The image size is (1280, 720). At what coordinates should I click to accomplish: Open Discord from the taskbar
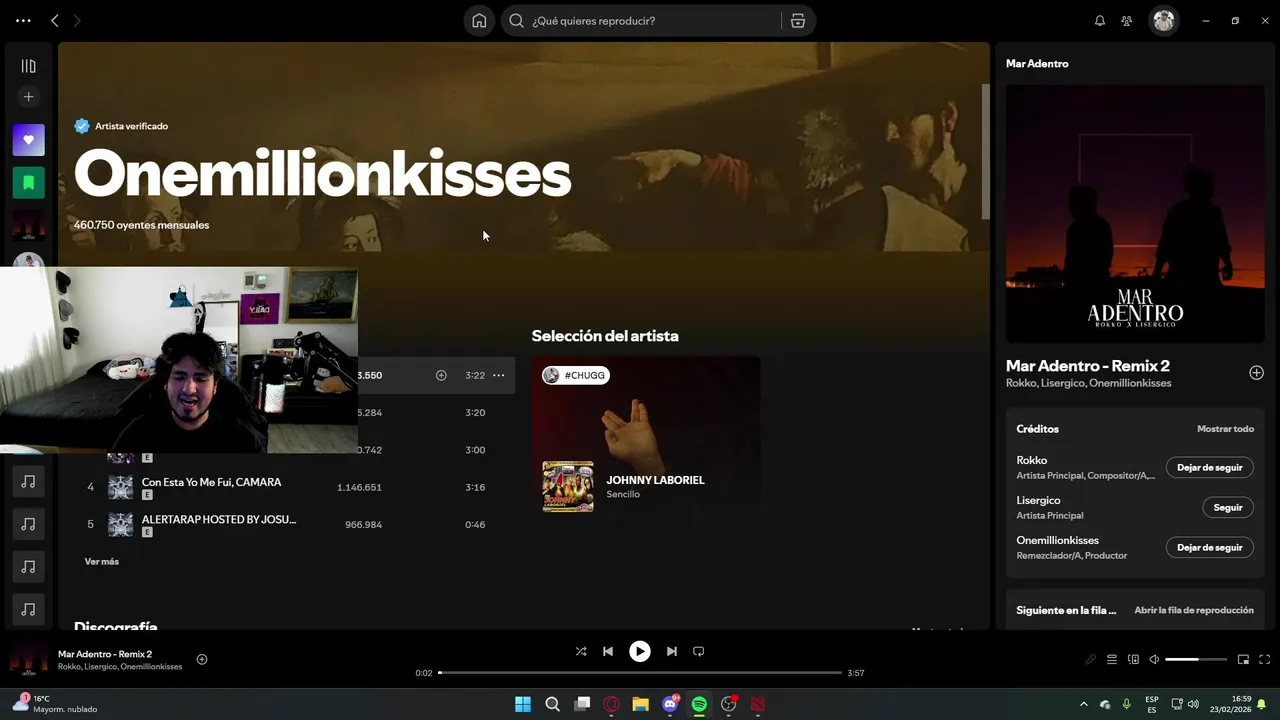pyautogui.click(x=670, y=704)
